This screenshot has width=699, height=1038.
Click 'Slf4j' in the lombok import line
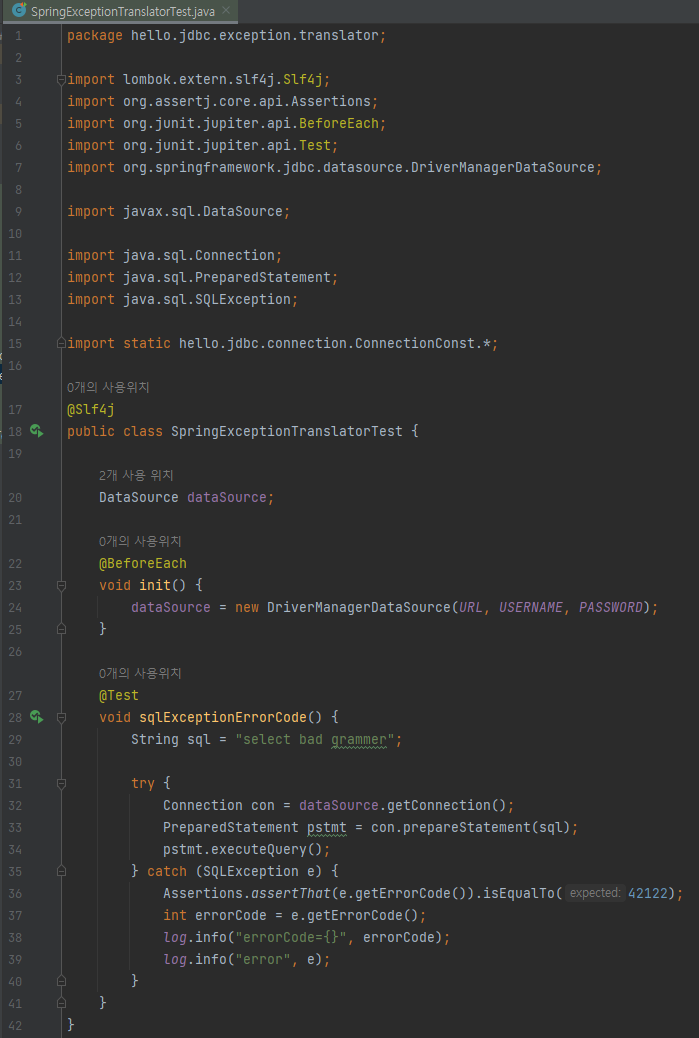303,79
